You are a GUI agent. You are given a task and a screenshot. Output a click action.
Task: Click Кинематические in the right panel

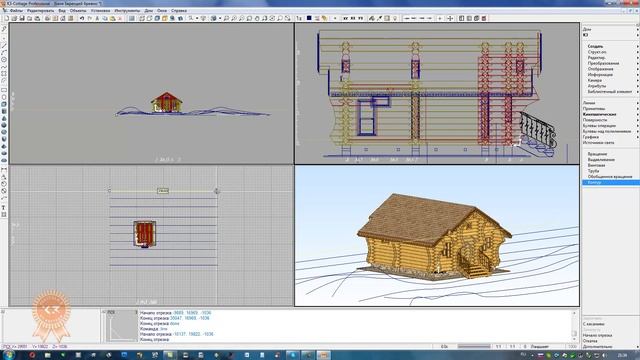pyautogui.click(x=600, y=114)
